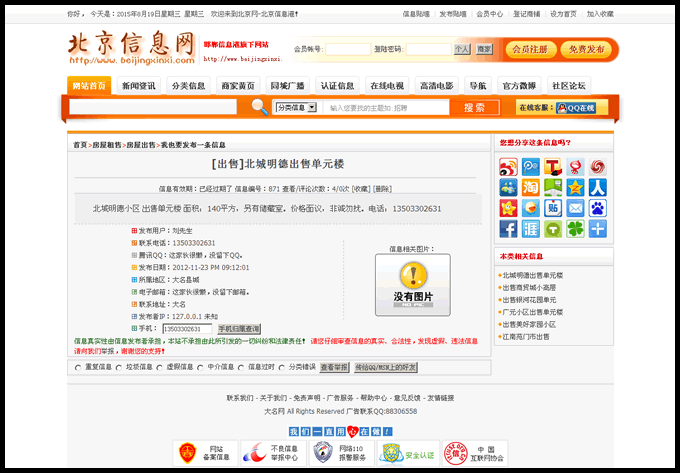Share by email envelope icon
This screenshot has height=473, width=680.
coord(575,208)
